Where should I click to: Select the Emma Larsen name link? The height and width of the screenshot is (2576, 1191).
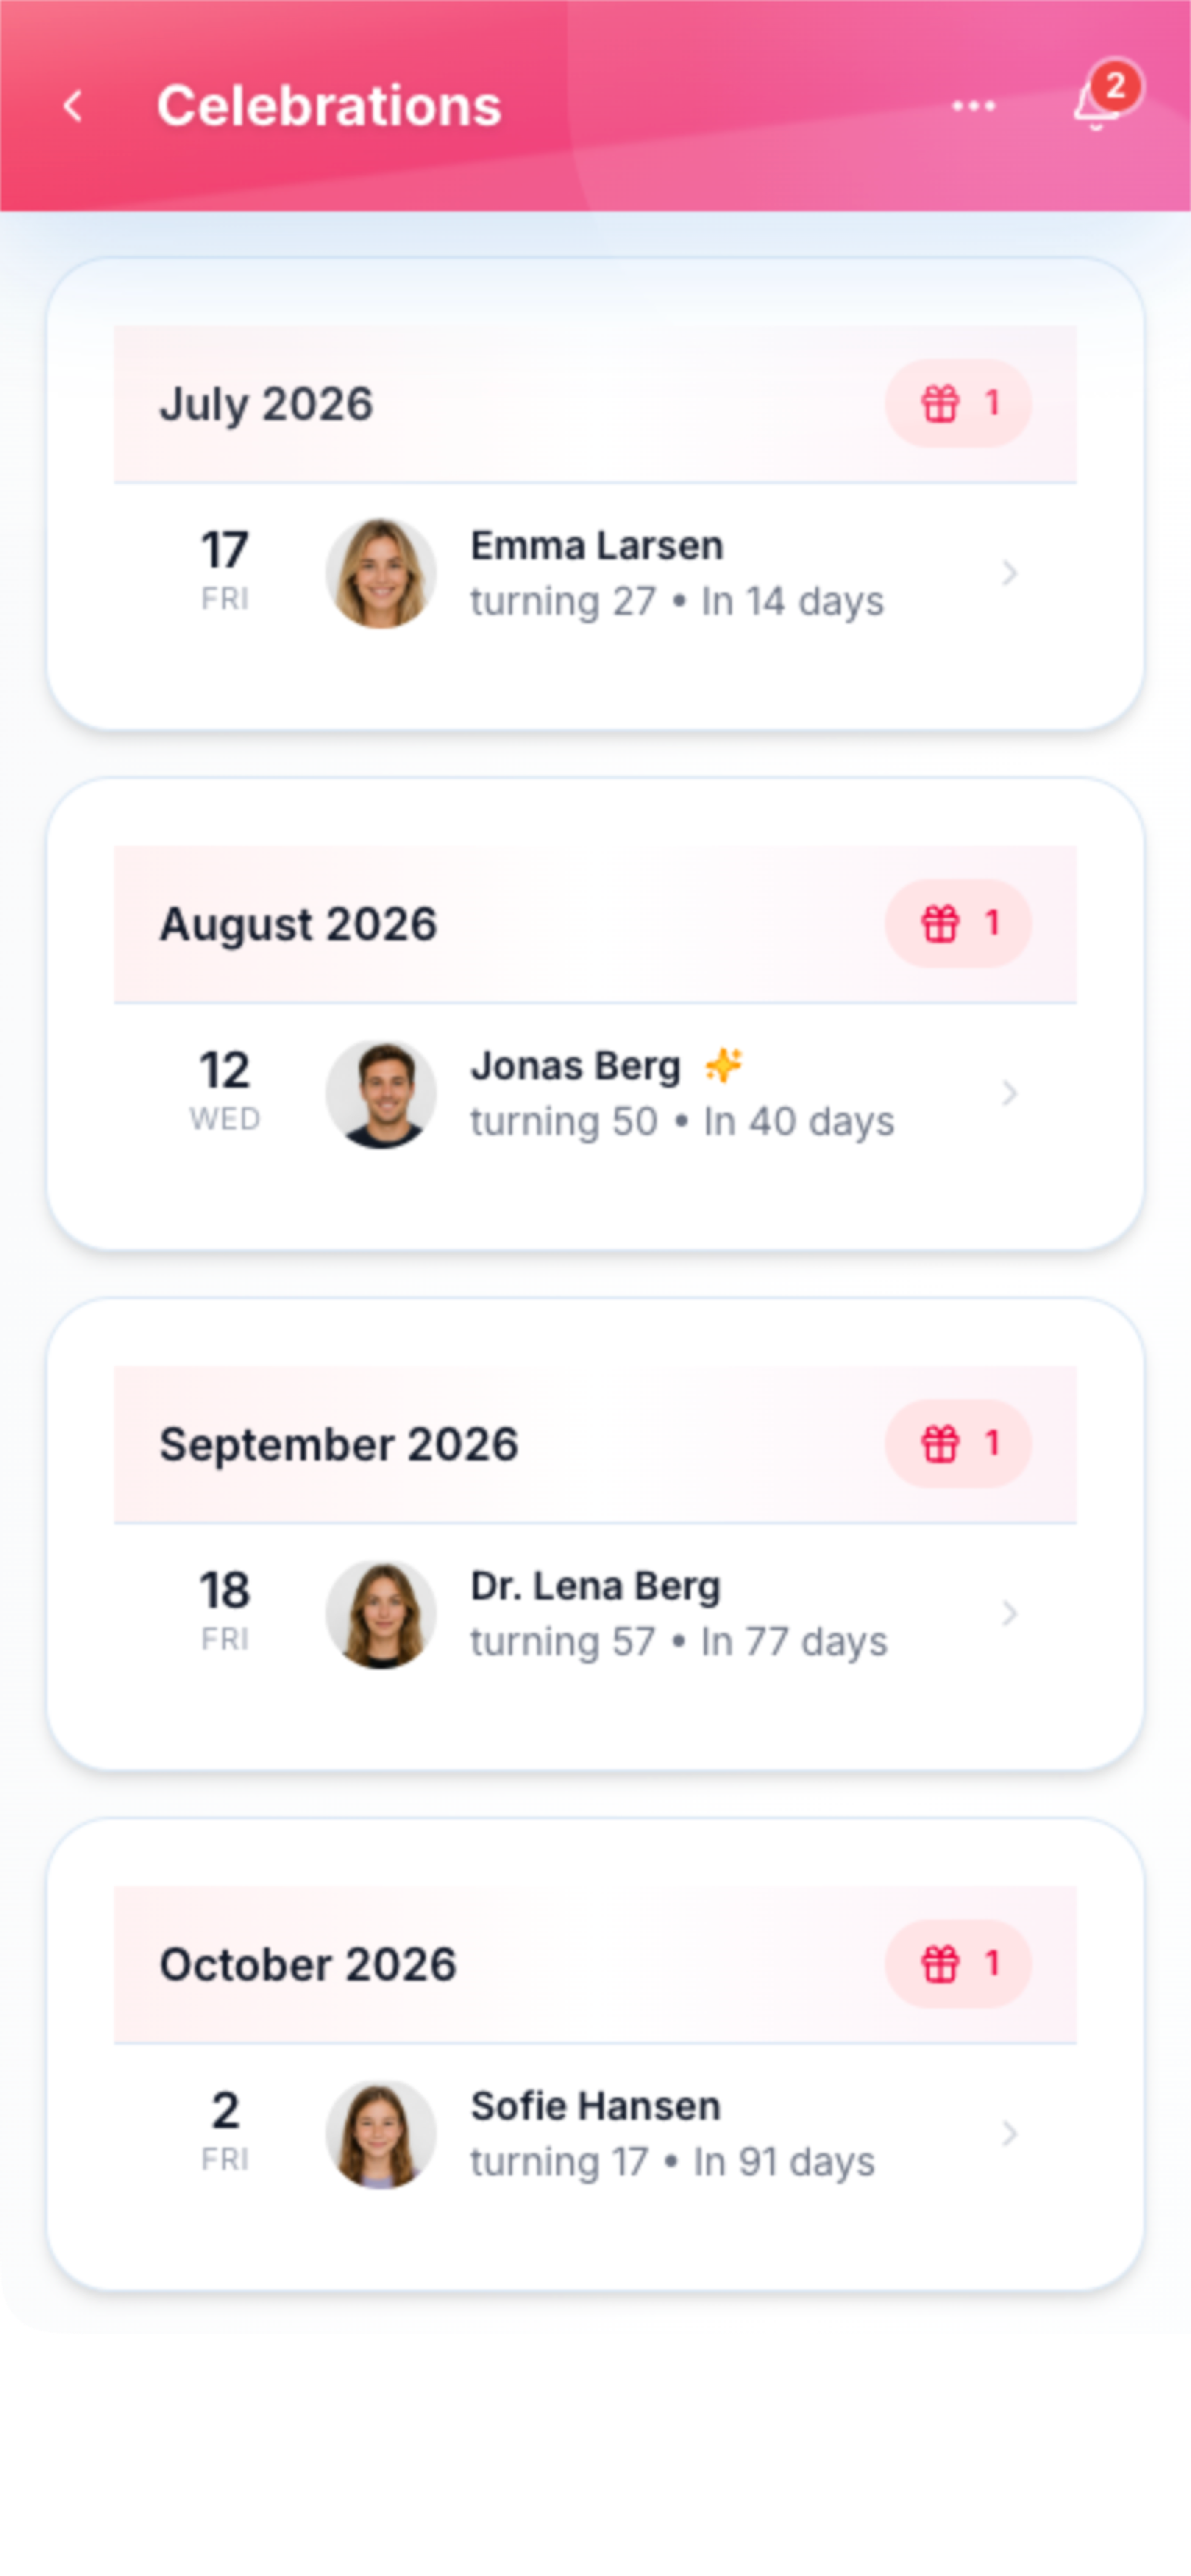tap(597, 546)
